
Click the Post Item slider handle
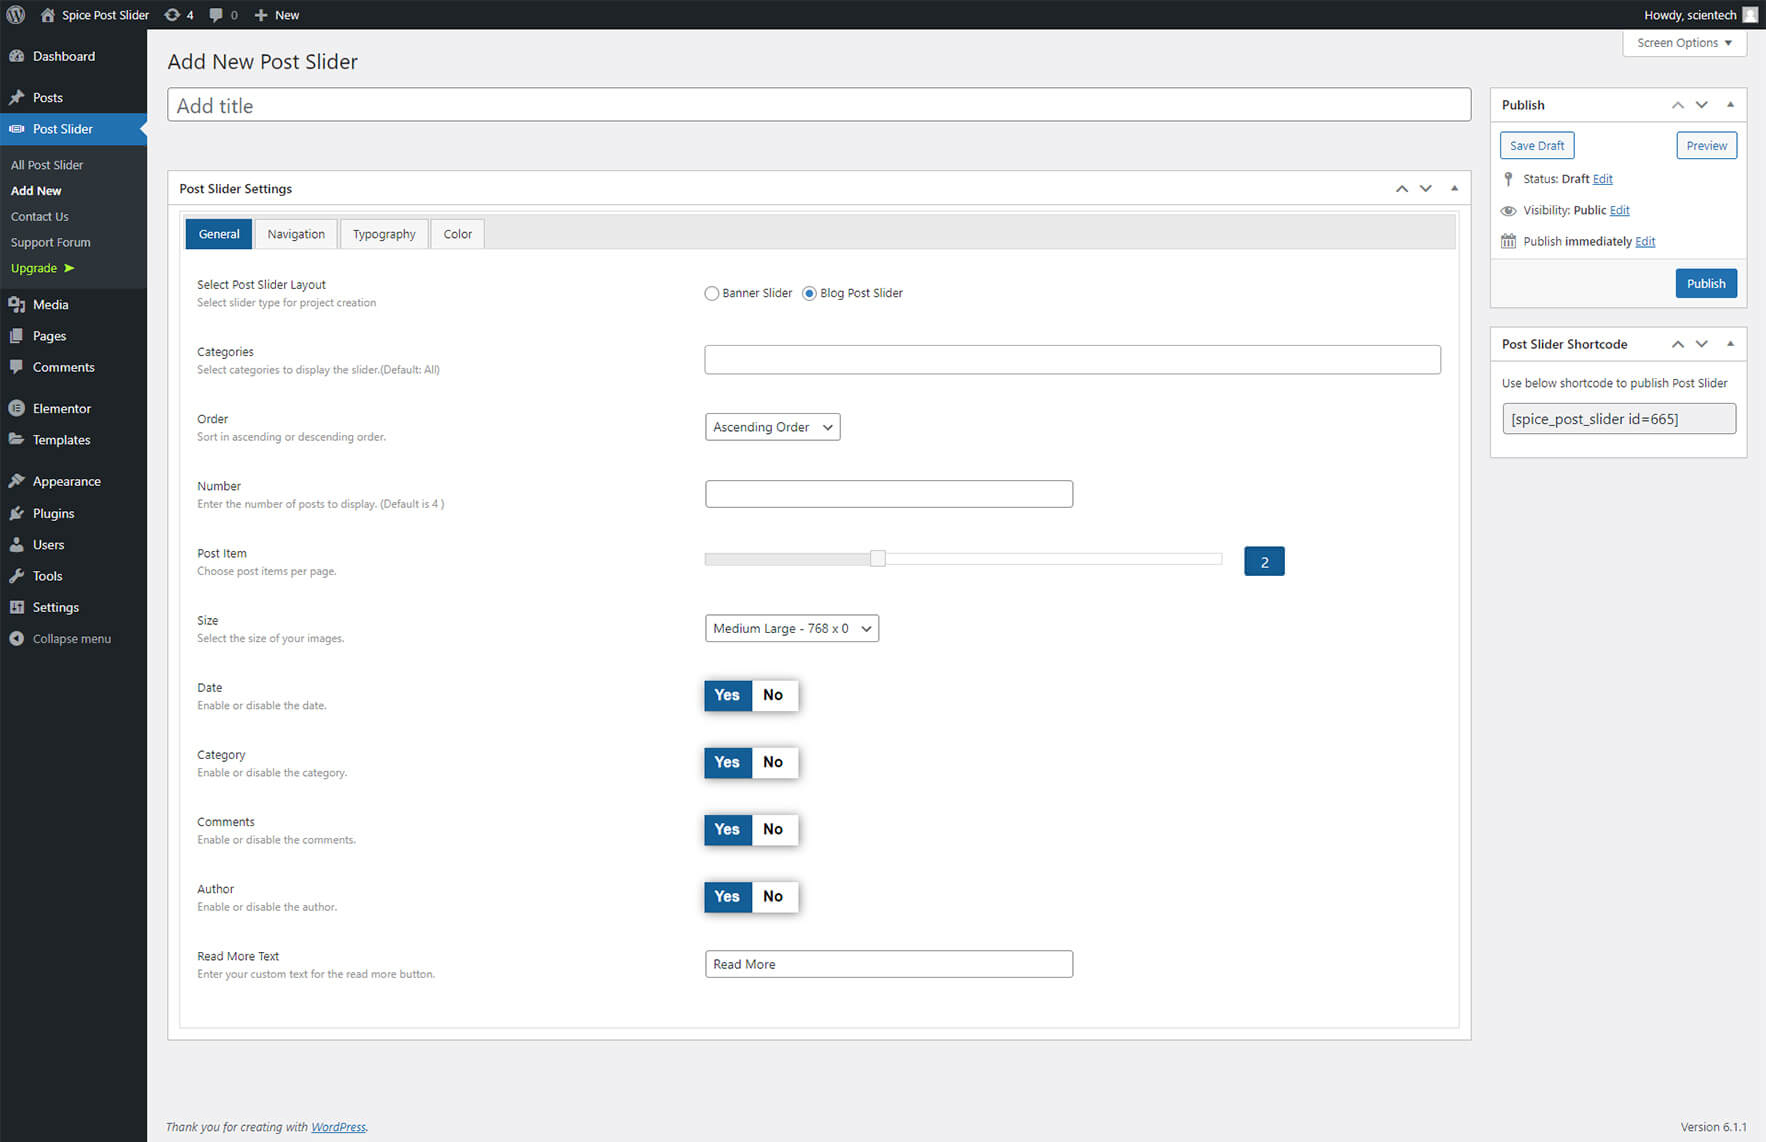click(877, 559)
